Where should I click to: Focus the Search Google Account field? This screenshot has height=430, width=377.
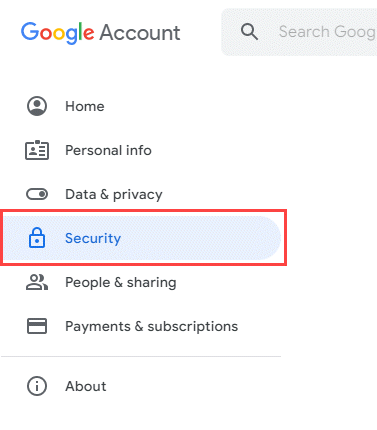[327, 32]
